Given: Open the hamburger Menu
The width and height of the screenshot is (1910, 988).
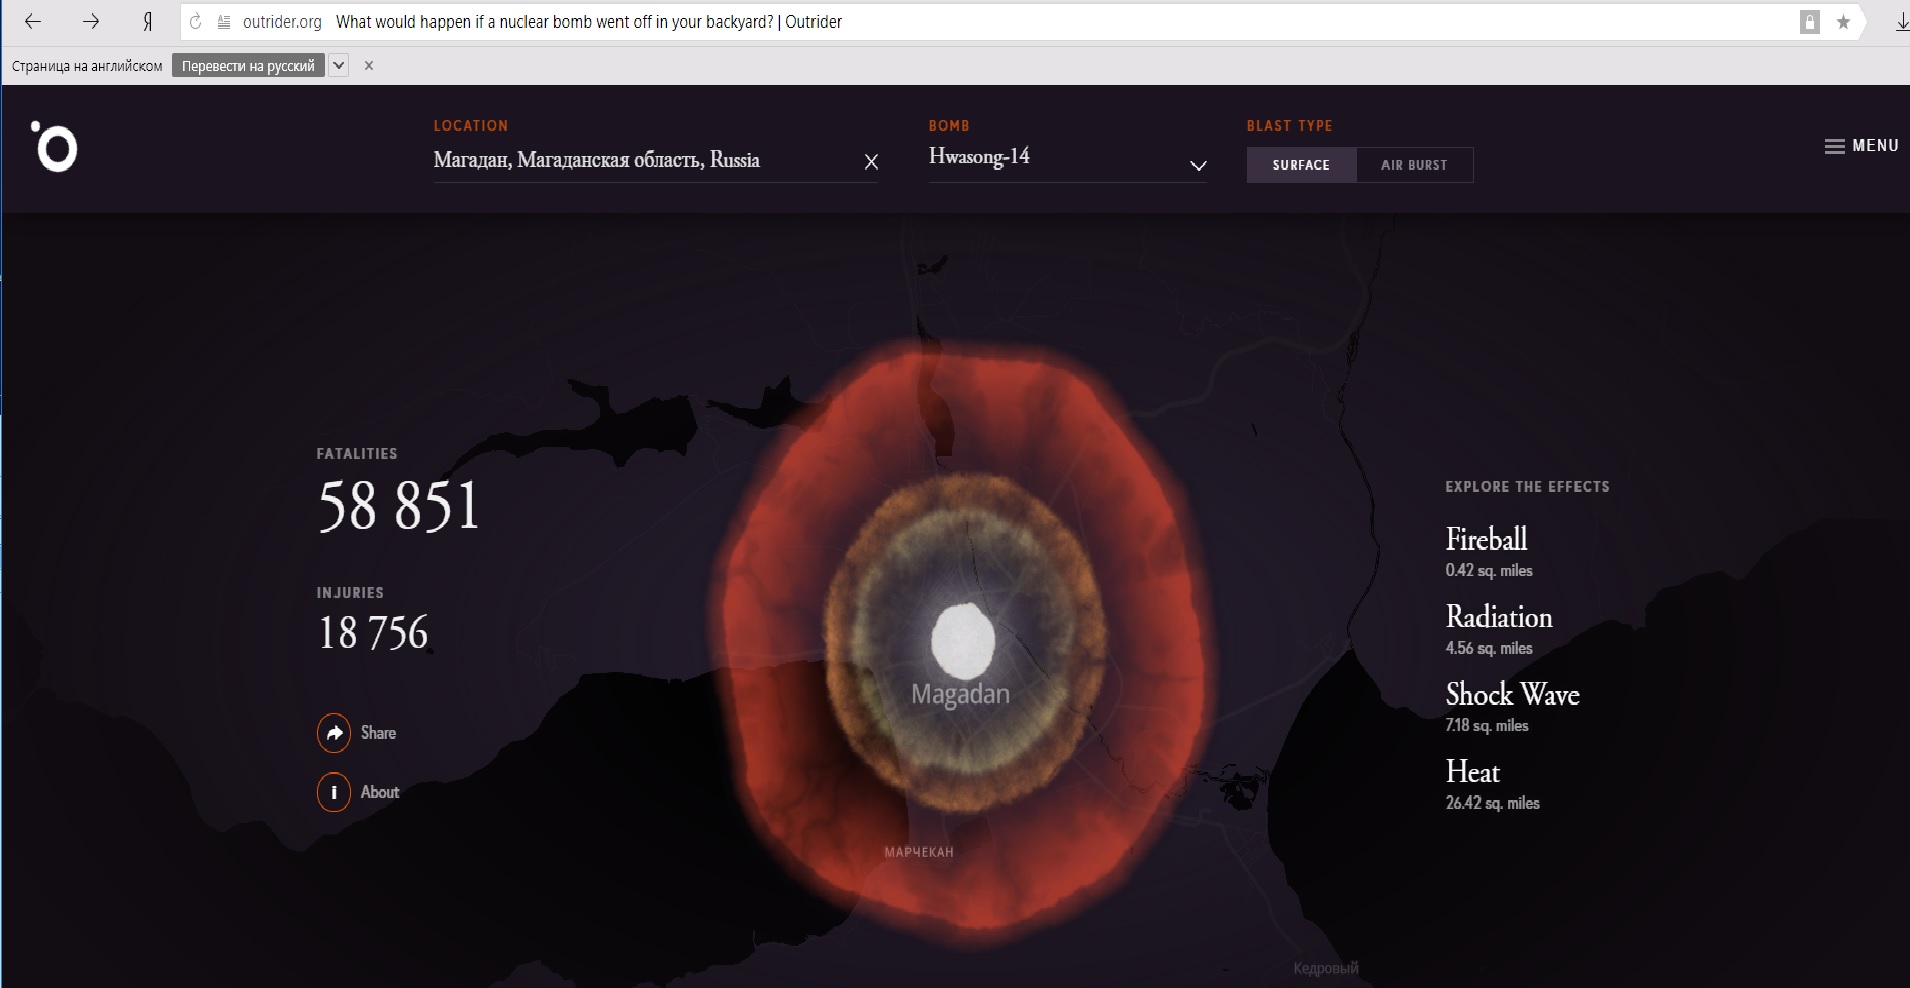Looking at the screenshot, I should pyautogui.click(x=1861, y=146).
